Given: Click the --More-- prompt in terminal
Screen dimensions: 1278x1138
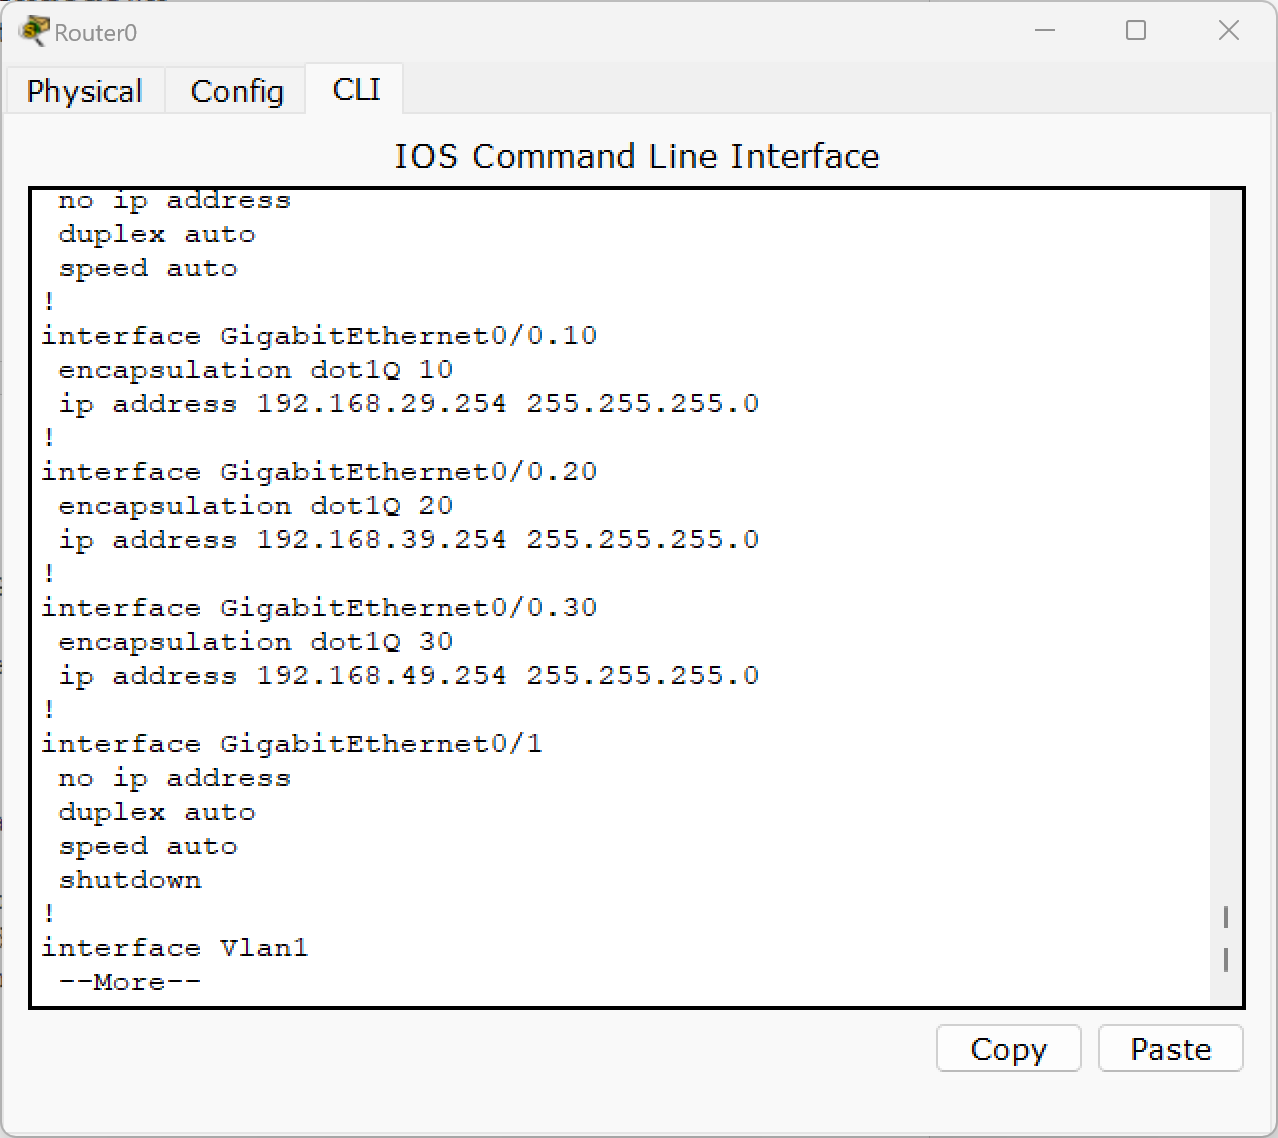Looking at the screenshot, I should [x=129, y=982].
